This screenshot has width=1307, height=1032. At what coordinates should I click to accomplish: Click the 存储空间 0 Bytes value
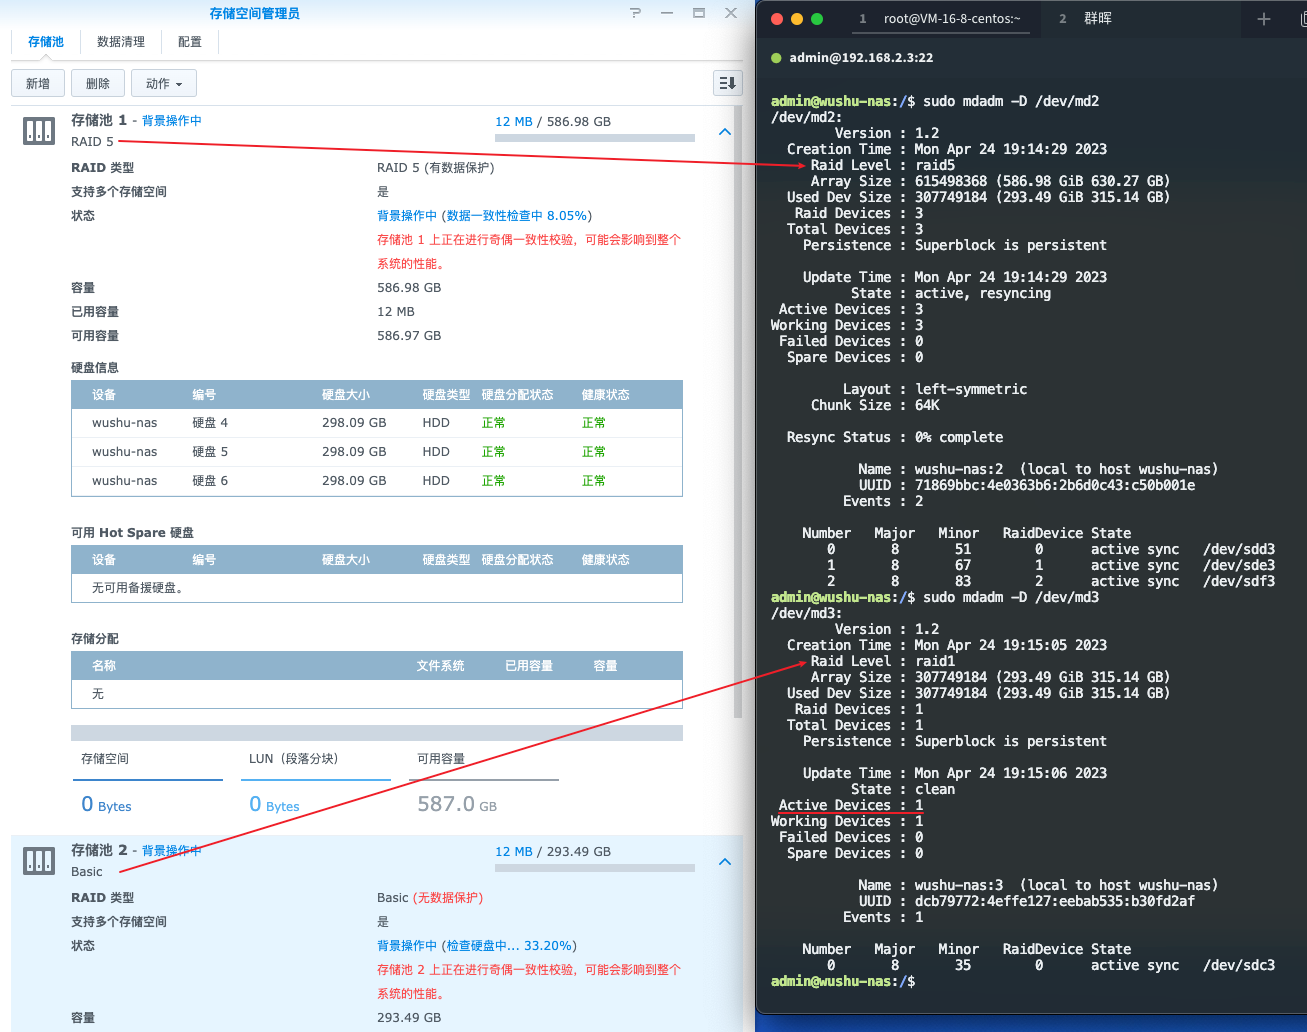click(x=106, y=804)
